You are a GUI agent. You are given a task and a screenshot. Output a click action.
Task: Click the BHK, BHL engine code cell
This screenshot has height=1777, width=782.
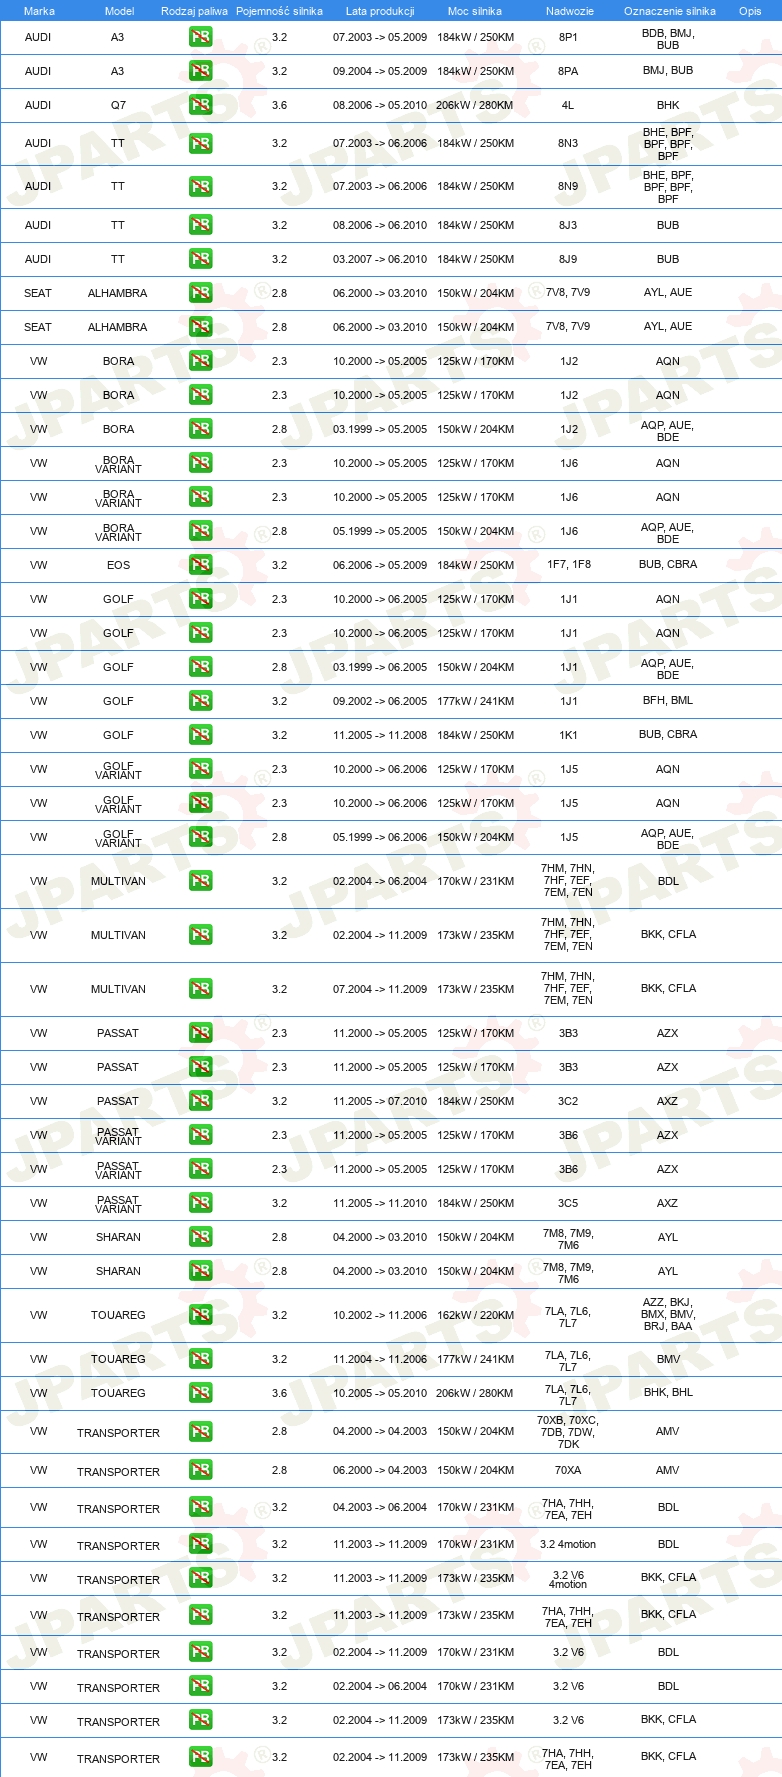(668, 1393)
